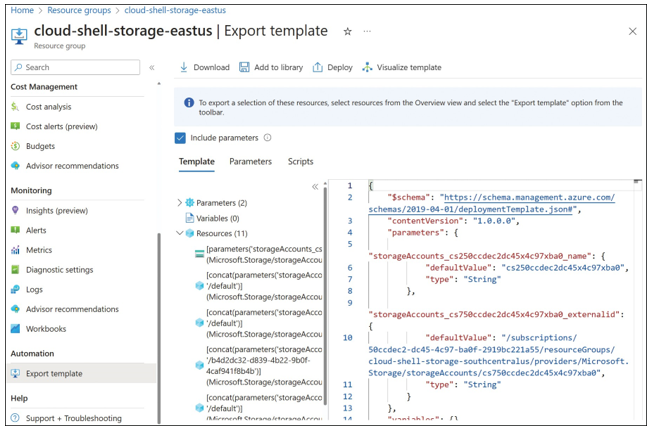
Task: Open Metrics in the Monitoring section
Action: [39, 250]
